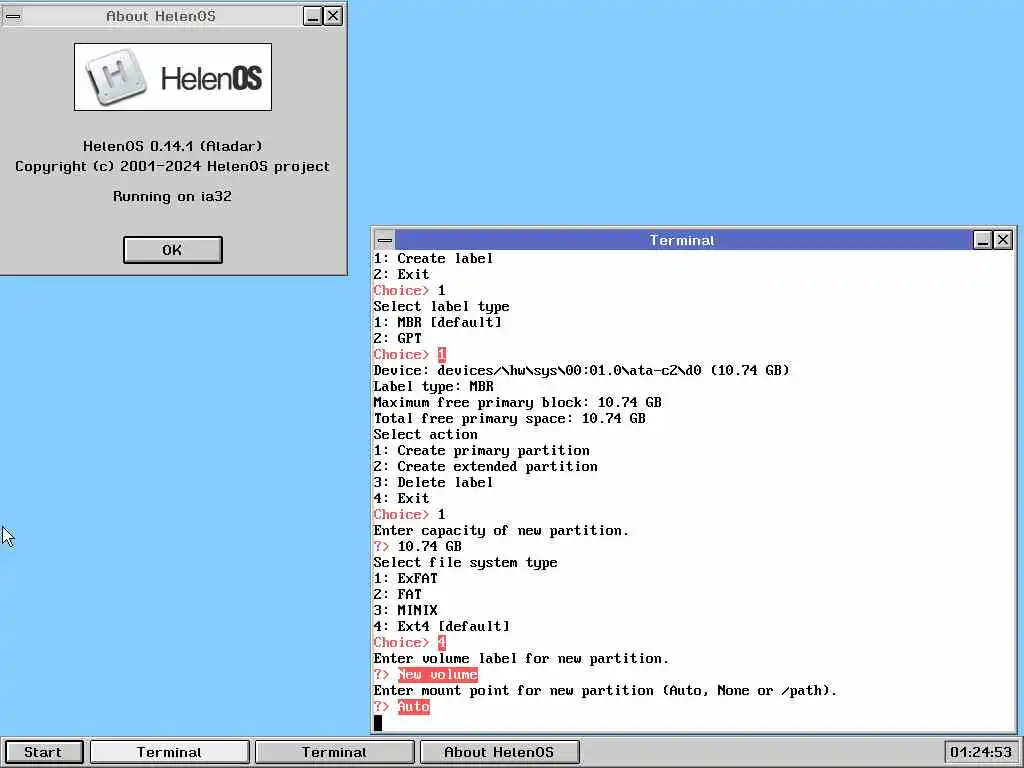Open the Terminal window system menu icon

385,240
